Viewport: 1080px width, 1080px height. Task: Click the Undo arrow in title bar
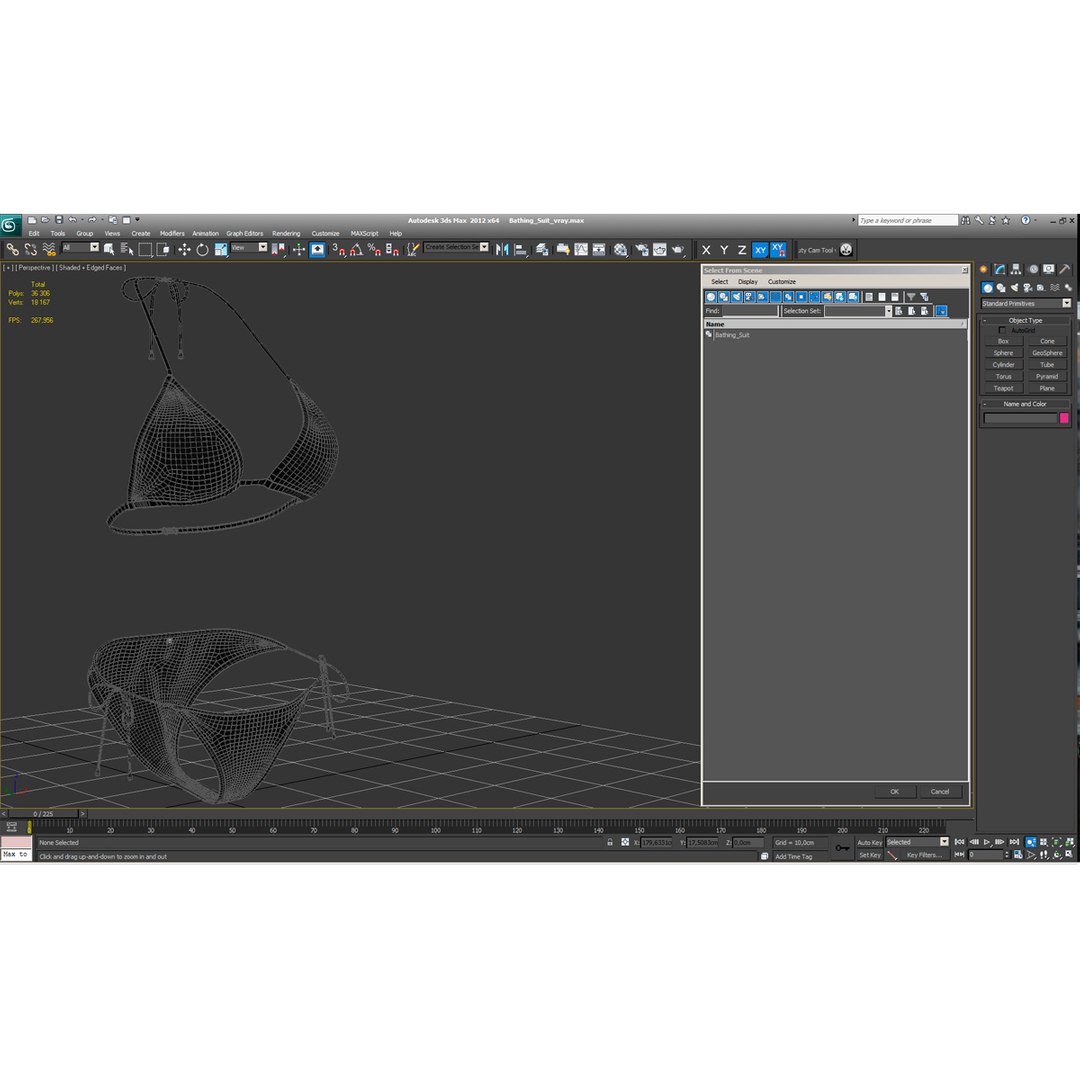[72, 220]
